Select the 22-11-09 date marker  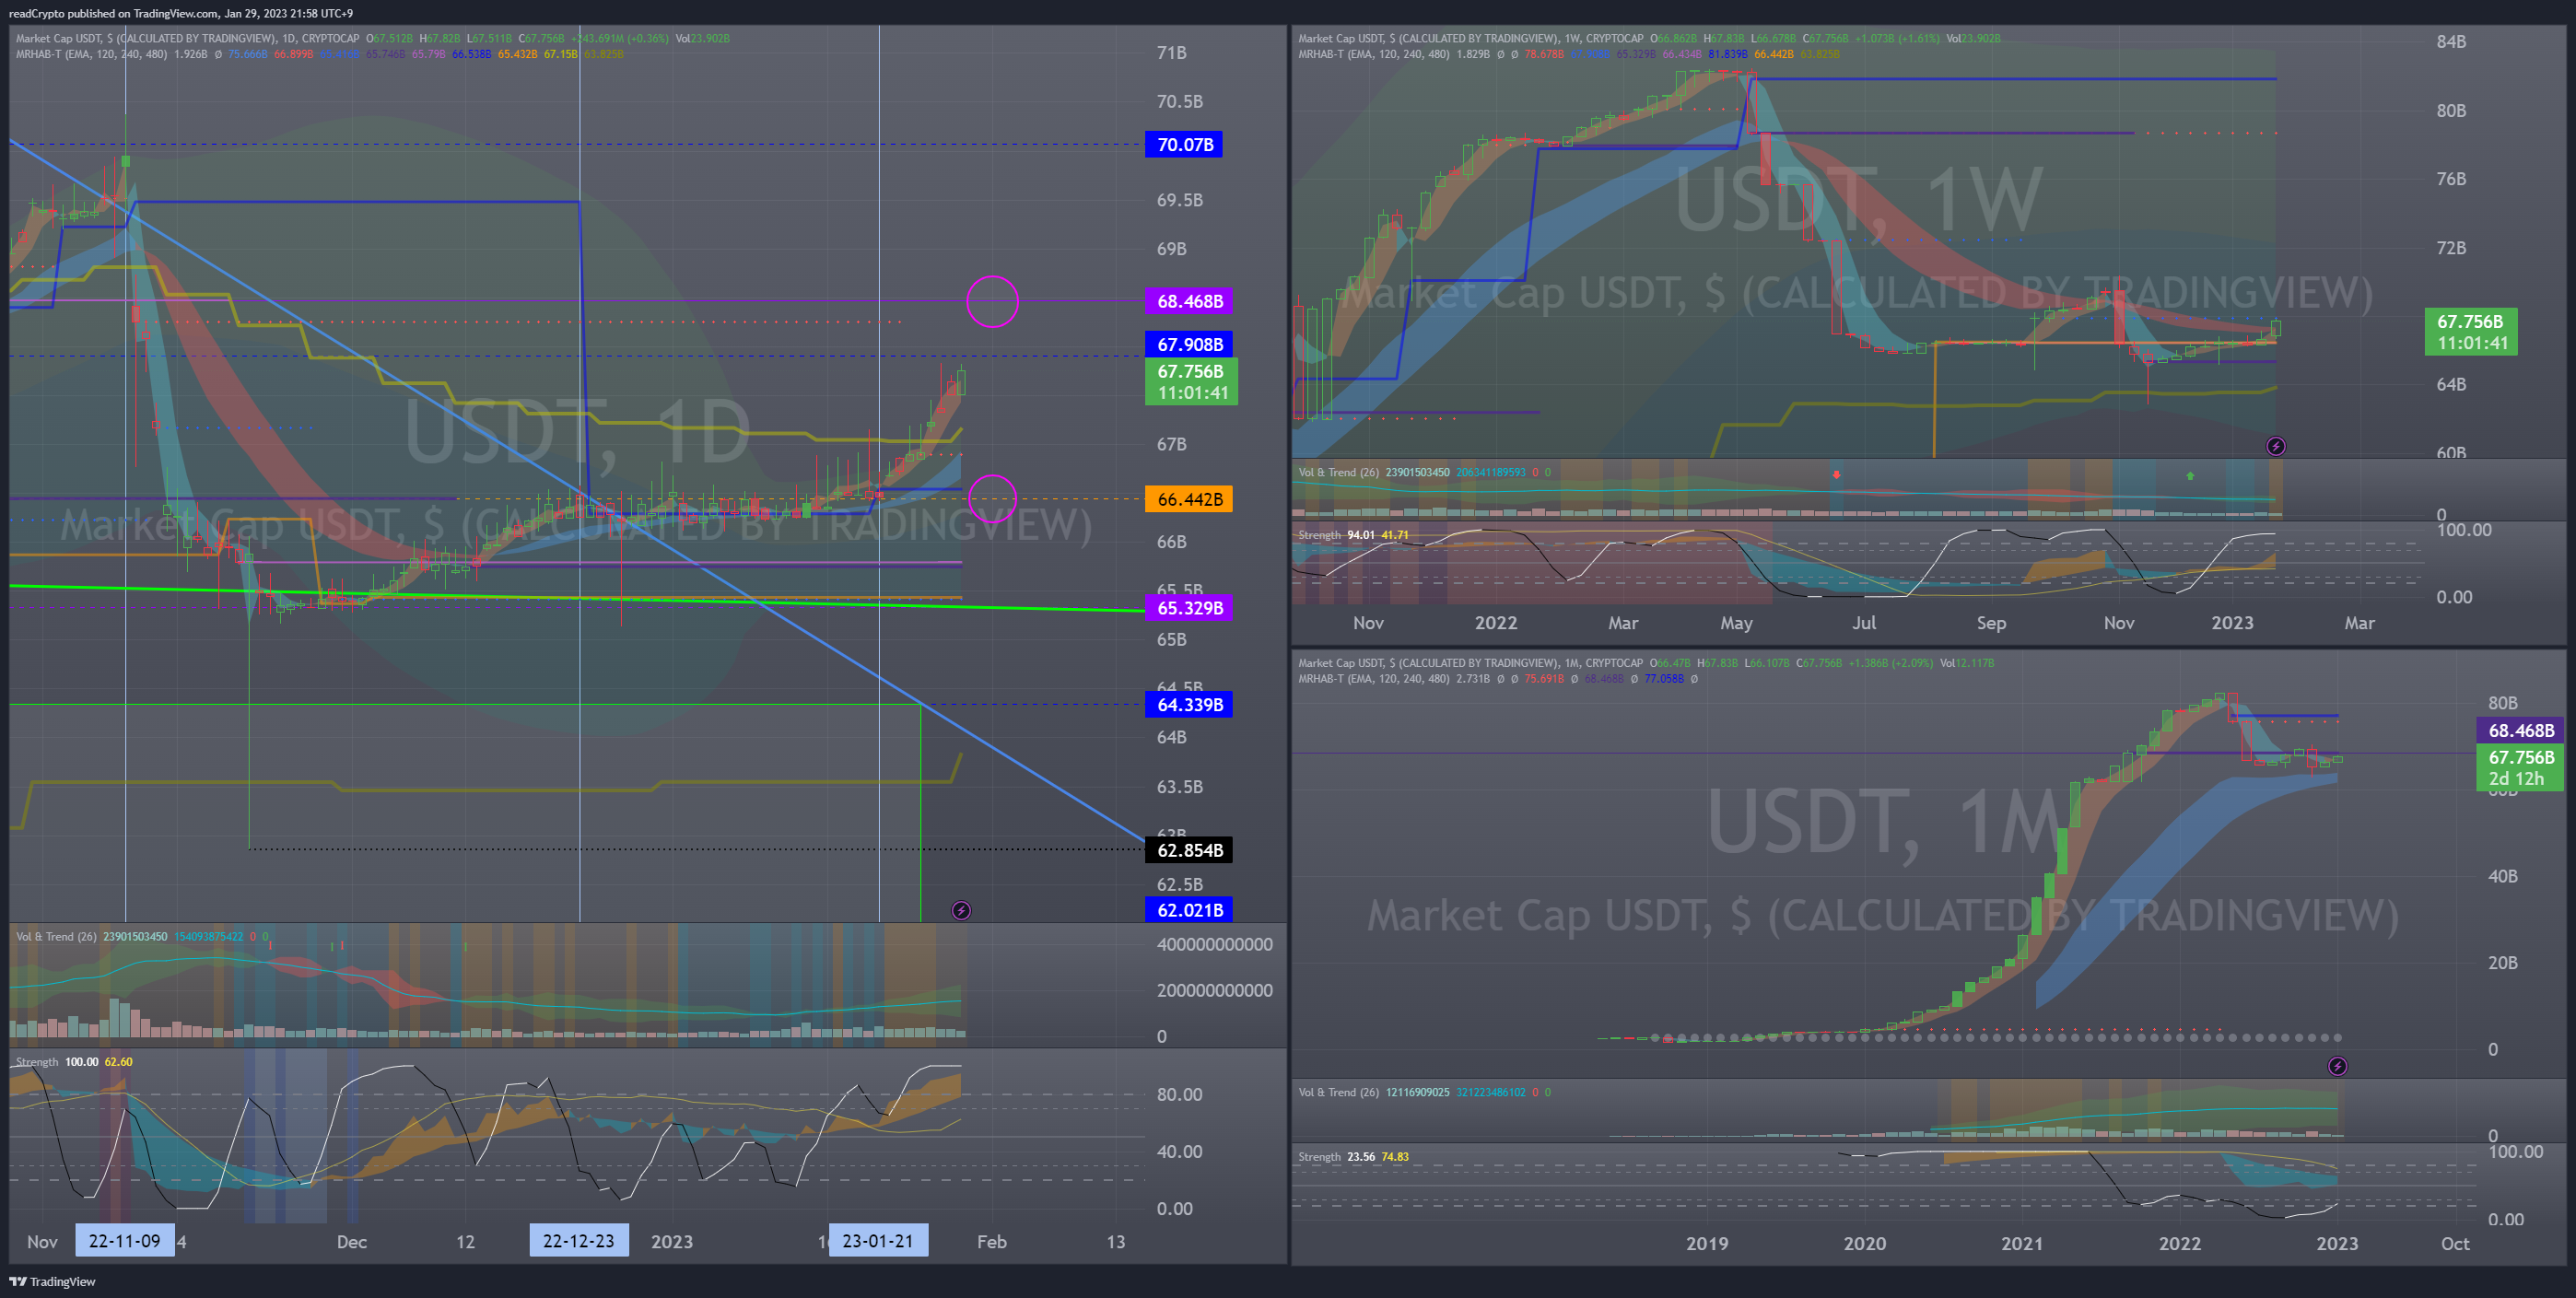click(124, 1241)
